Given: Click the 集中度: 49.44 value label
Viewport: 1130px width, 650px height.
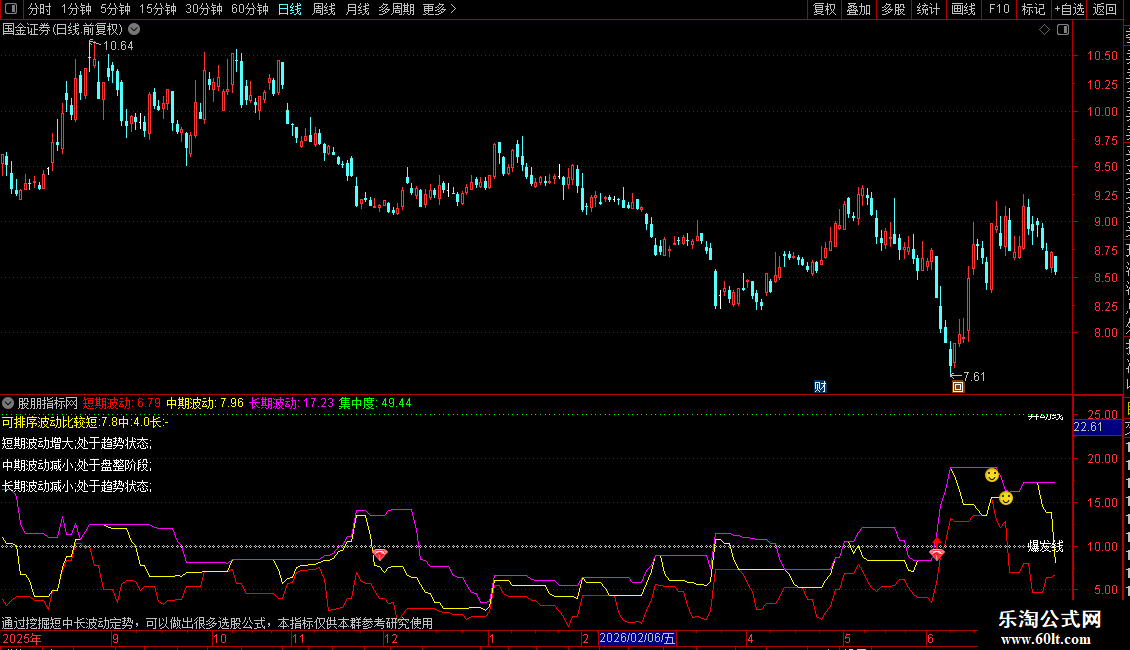Looking at the screenshot, I should [375, 403].
